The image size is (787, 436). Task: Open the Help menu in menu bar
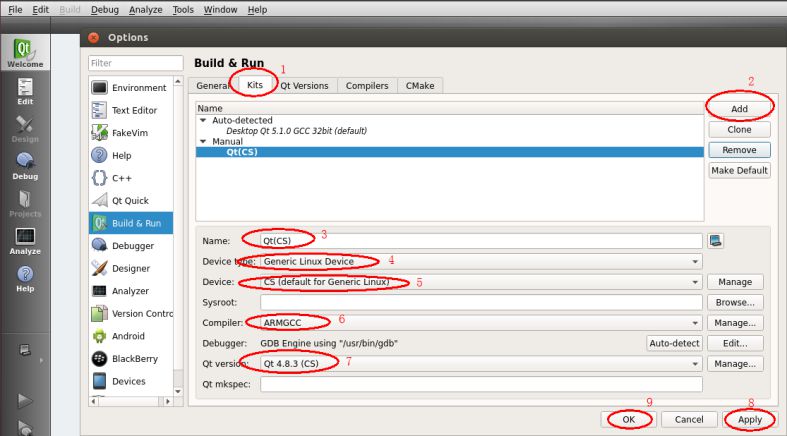[257, 10]
